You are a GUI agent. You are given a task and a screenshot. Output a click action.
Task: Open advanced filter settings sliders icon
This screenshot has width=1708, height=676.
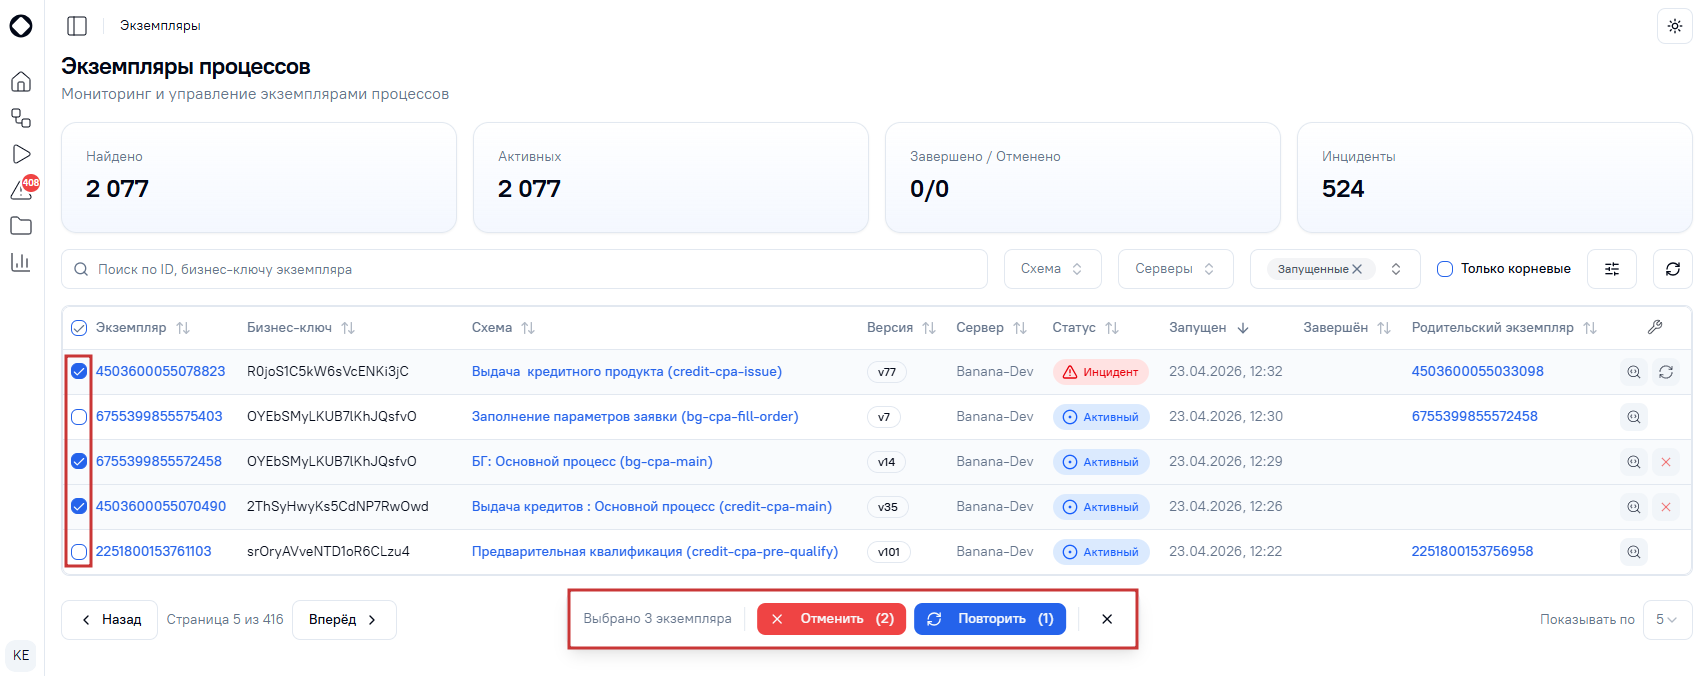point(1612,269)
